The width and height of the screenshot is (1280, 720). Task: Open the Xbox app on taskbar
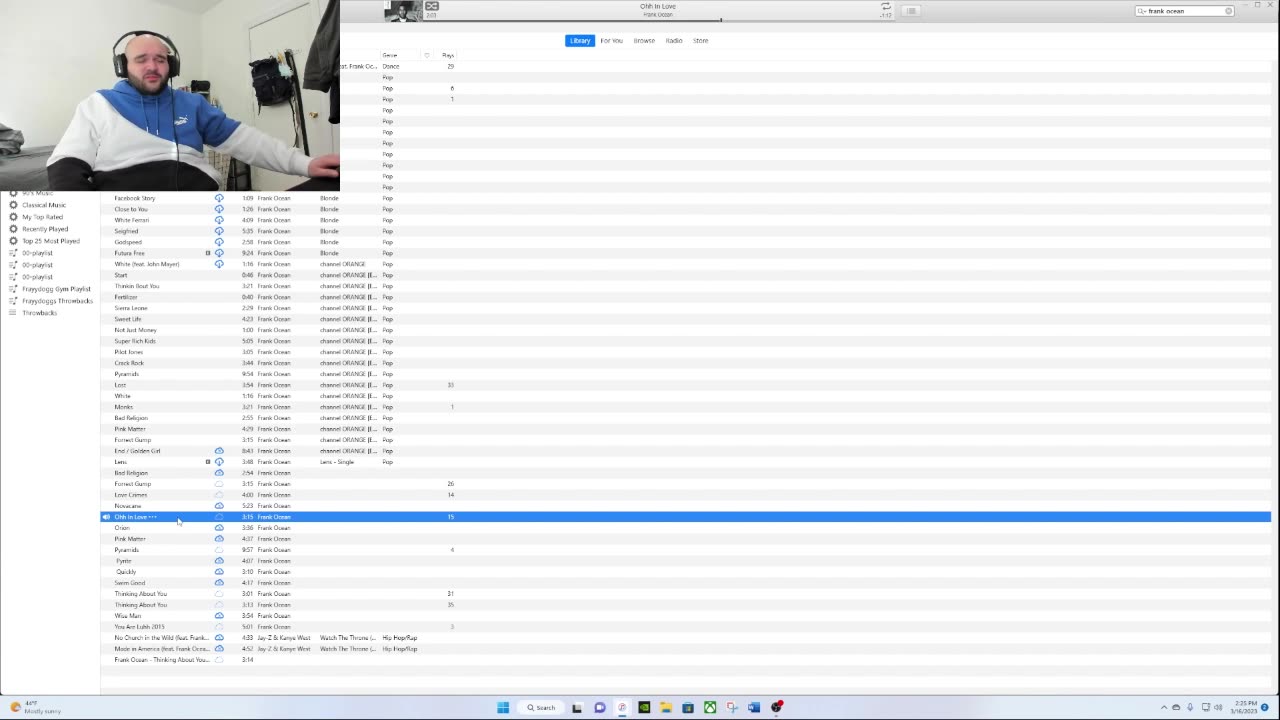pos(710,707)
